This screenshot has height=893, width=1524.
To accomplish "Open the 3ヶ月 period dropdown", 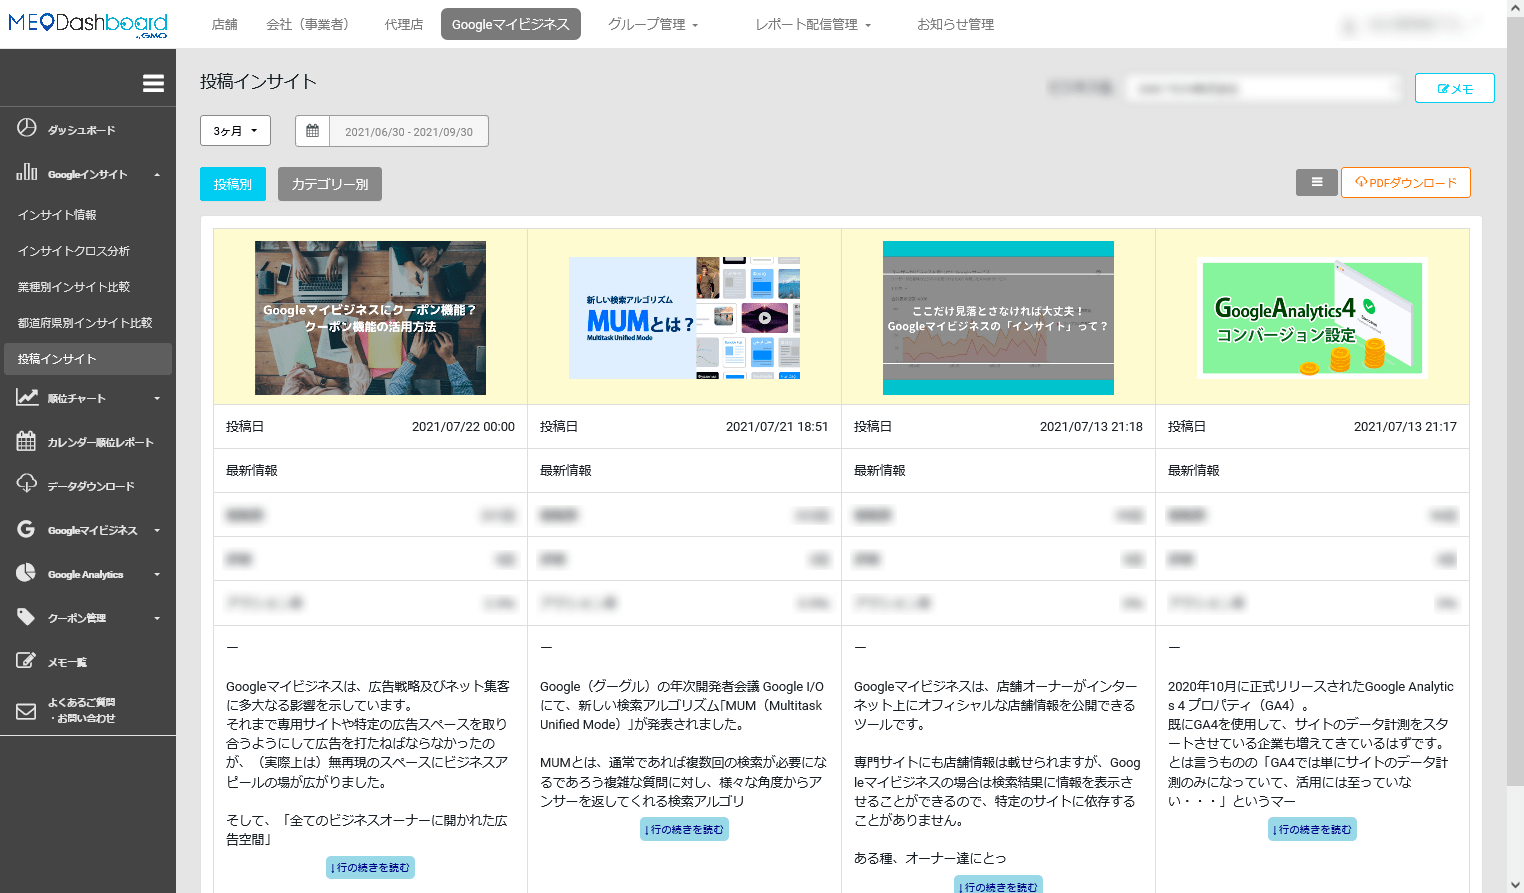I will click(x=235, y=131).
